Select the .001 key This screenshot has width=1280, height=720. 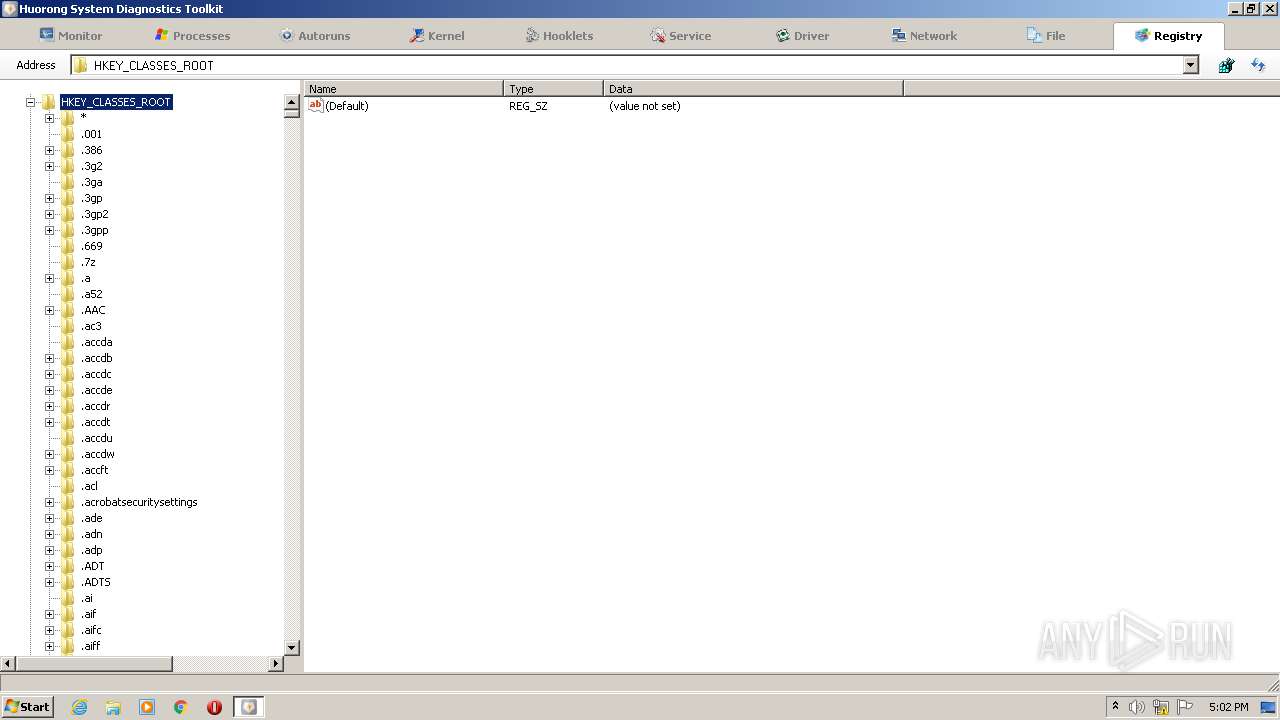pos(91,134)
